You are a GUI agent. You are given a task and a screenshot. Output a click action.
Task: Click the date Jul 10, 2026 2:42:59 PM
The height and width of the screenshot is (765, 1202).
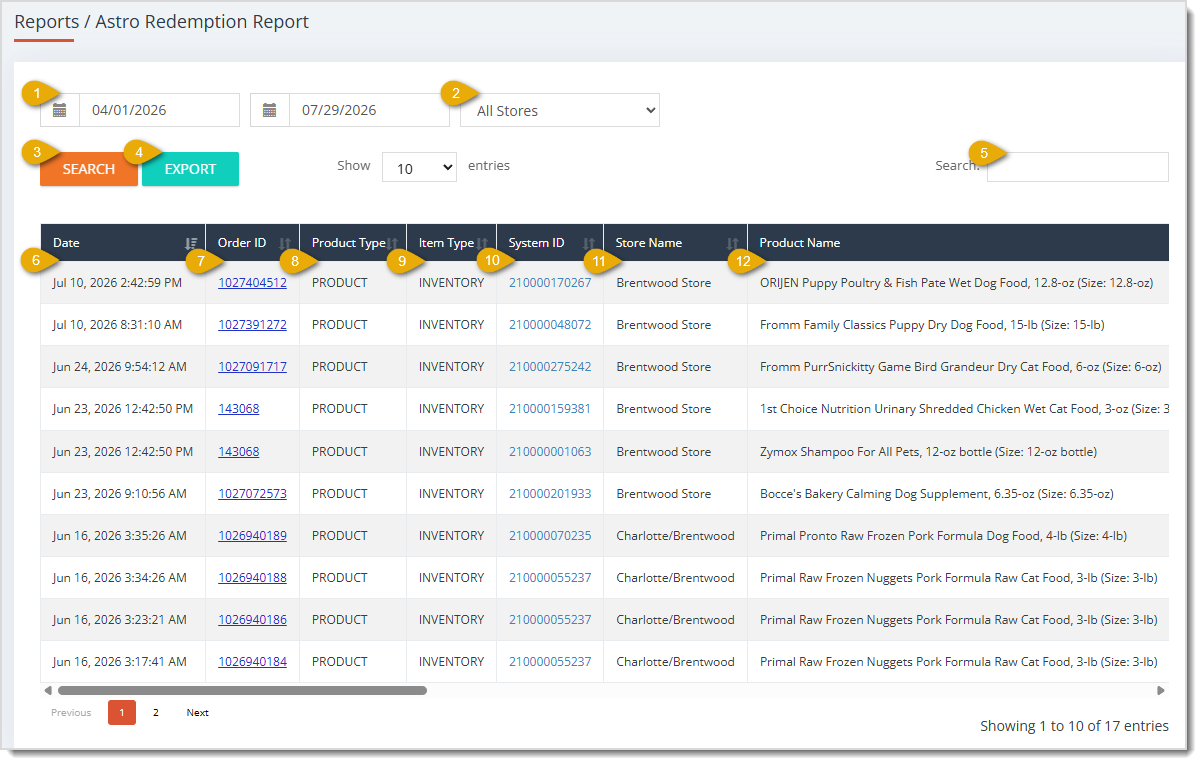tap(118, 283)
